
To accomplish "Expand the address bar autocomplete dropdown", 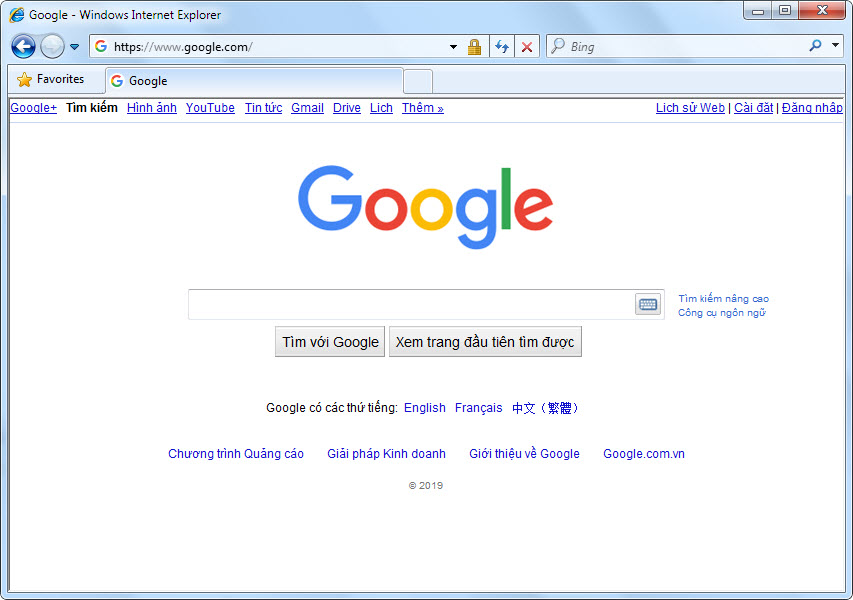I will [453, 47].
